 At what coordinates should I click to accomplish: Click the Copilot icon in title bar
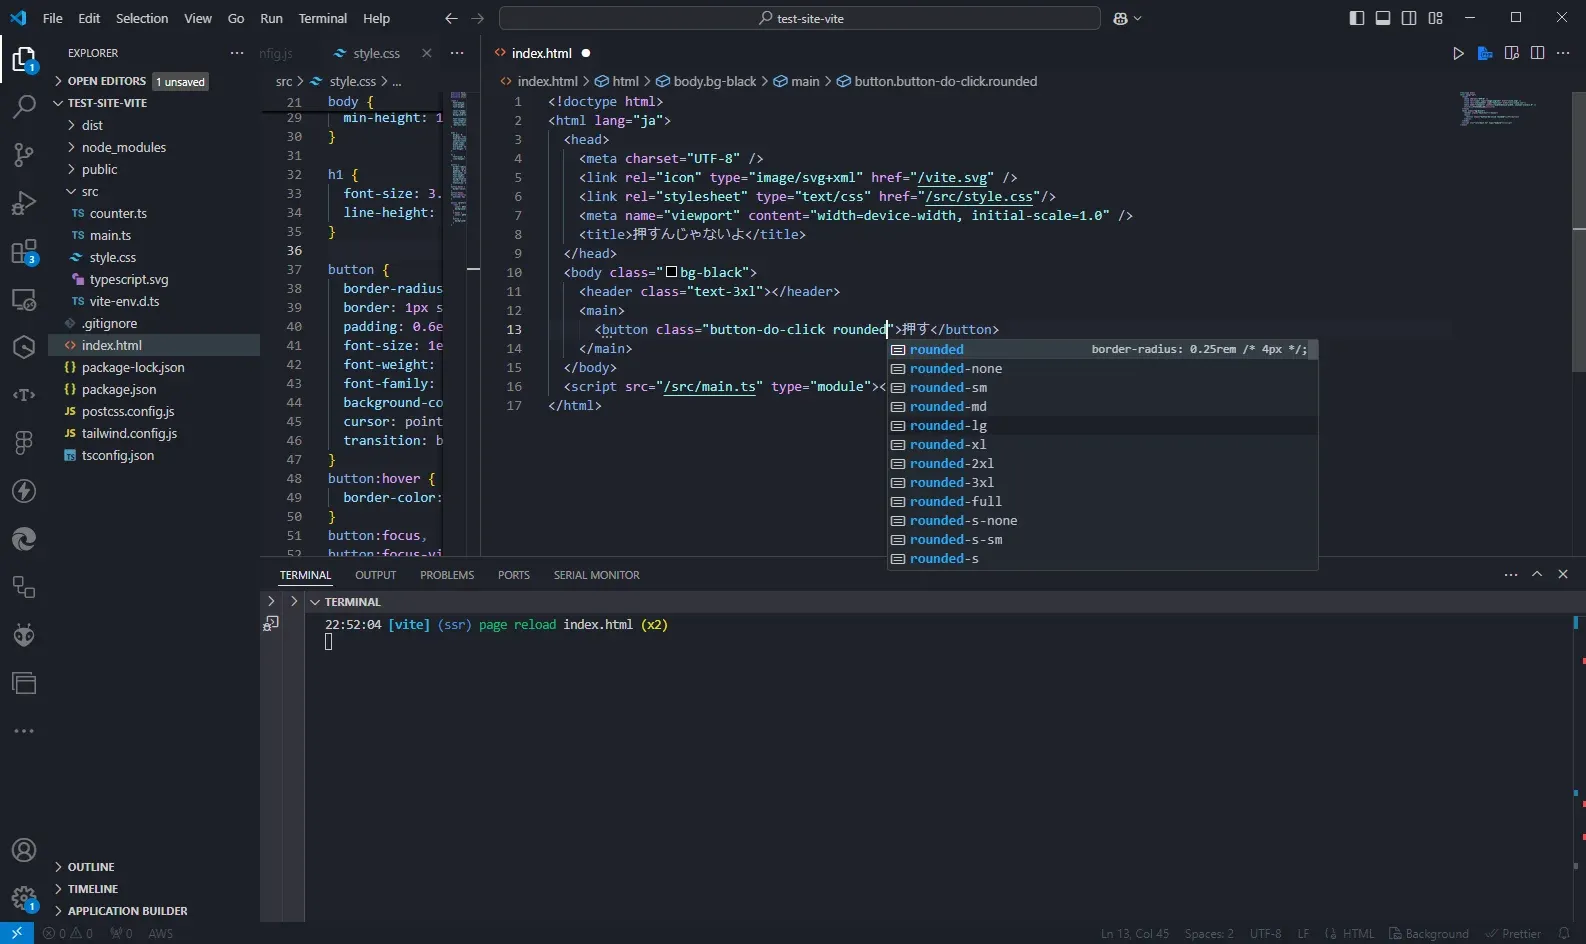point(1120,18)
